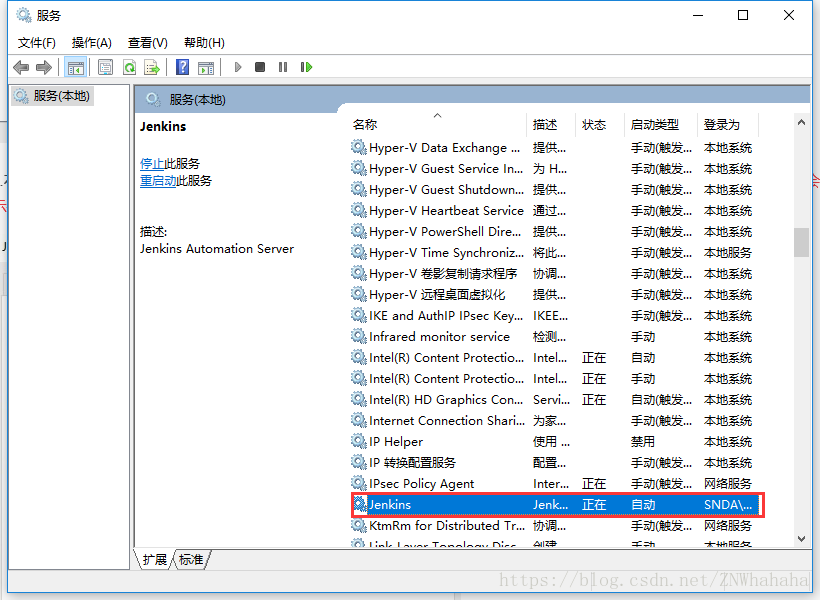Click the Refresh toolbar icon
The image size is (820, 600).
point(129,67)
